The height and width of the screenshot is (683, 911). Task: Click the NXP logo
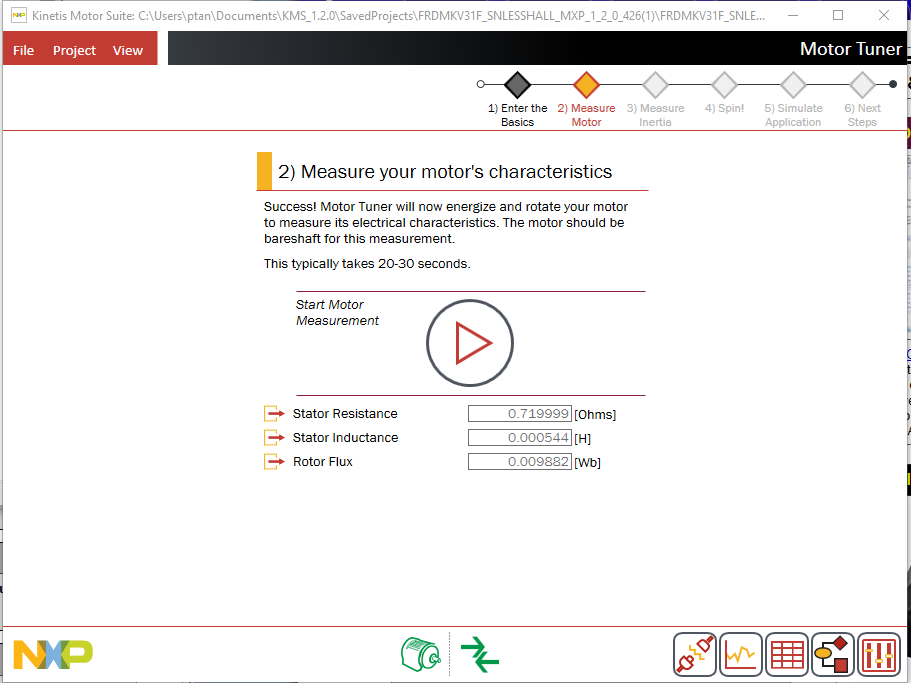(x=53, y=655)
